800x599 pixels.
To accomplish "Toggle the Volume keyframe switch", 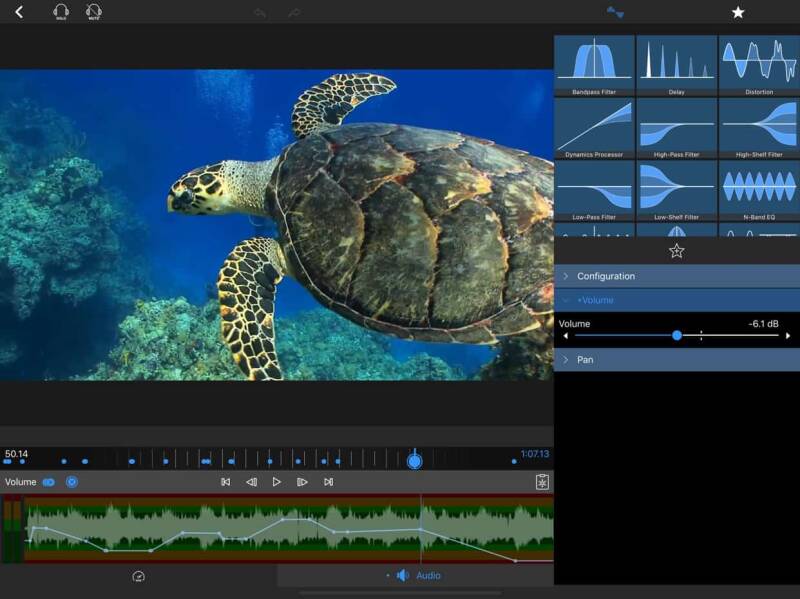I will pyautogui.click(x=49, y=482).
